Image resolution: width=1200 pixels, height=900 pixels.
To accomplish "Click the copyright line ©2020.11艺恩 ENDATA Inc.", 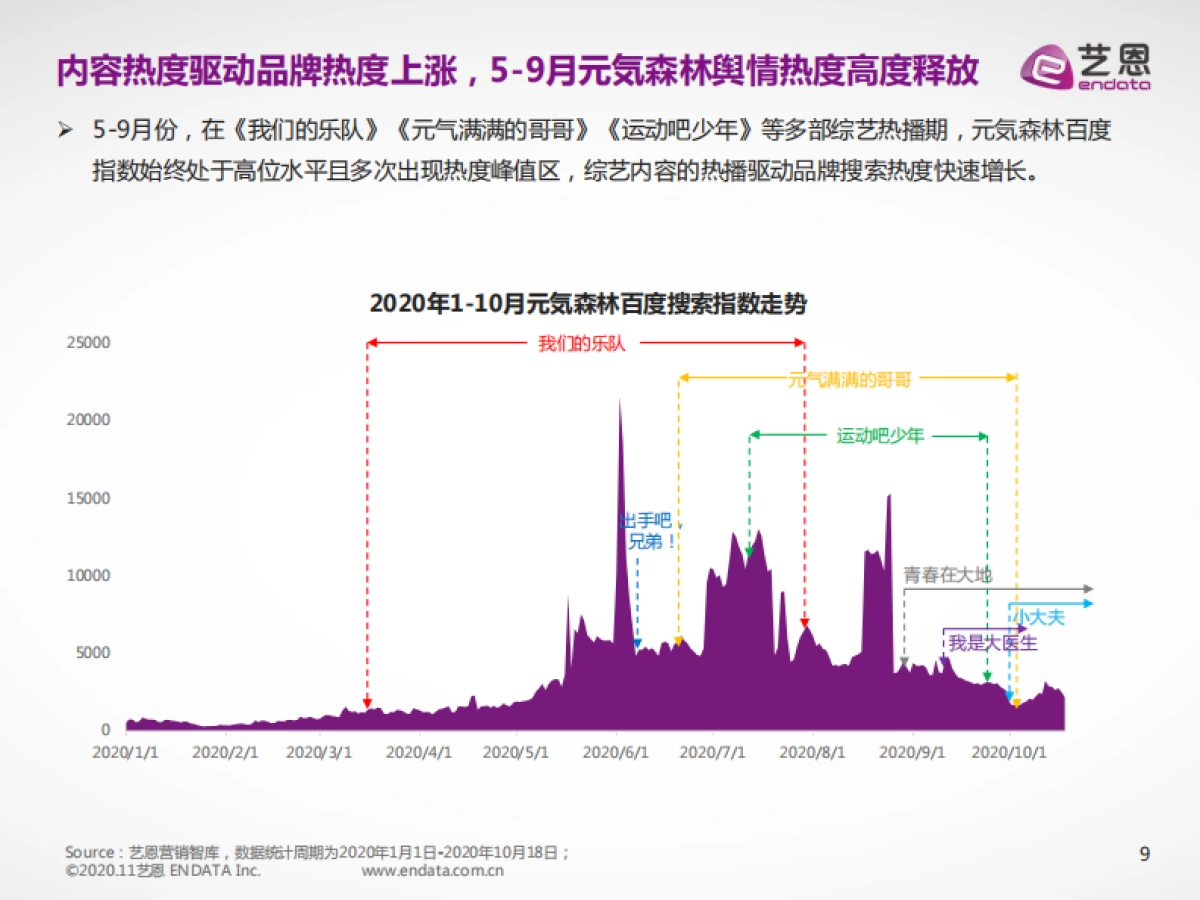I will [162, 870].
